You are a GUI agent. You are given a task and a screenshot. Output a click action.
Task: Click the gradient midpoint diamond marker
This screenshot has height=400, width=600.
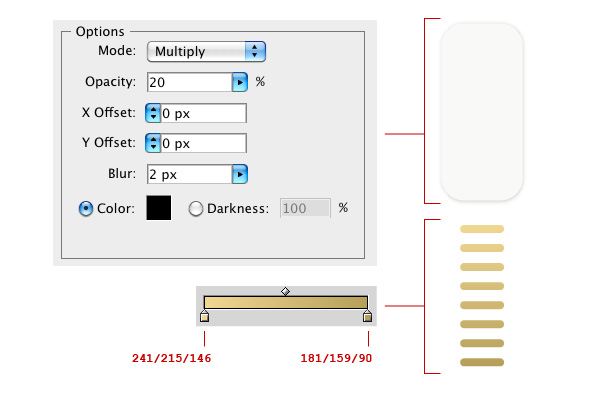pos(285,292)
